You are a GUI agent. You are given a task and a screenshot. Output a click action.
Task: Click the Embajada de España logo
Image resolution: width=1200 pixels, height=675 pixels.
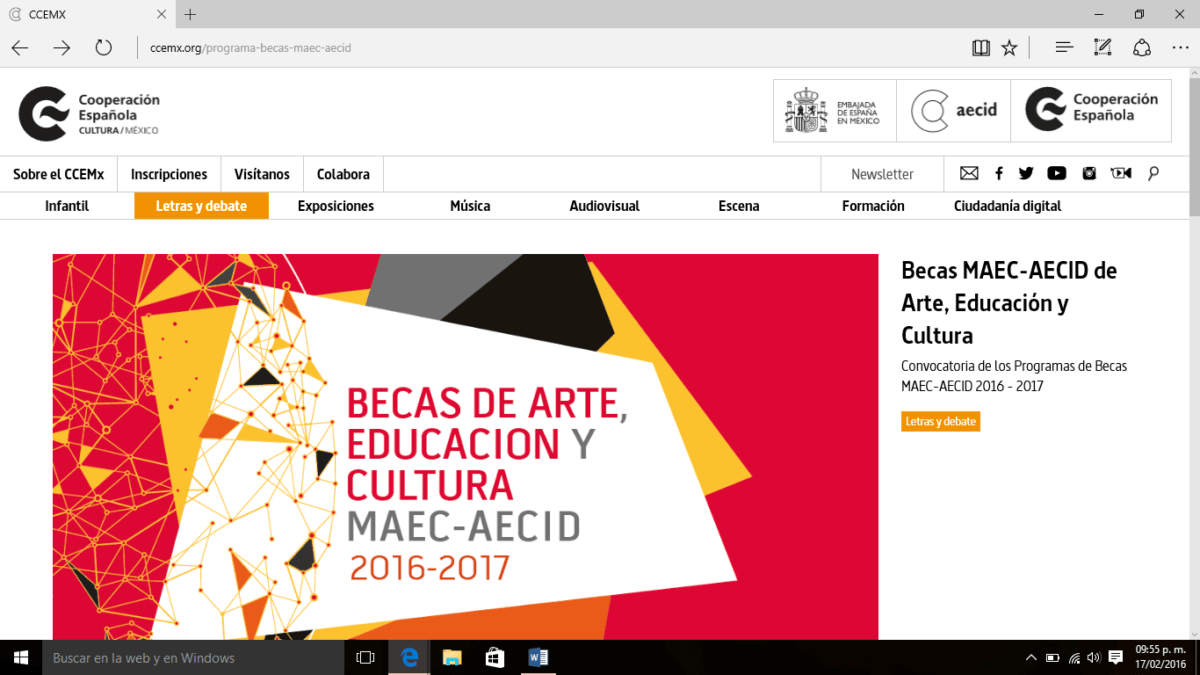point(835,111)
